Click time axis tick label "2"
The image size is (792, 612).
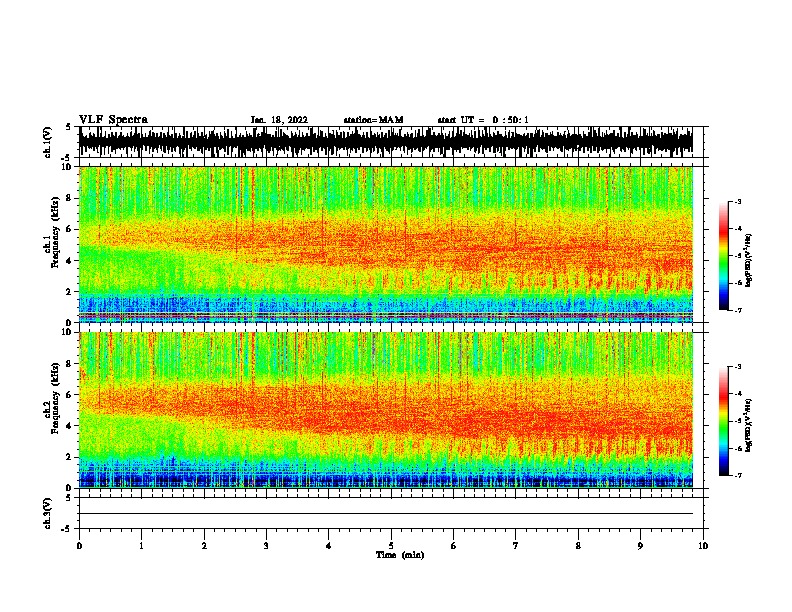(204, 546)
